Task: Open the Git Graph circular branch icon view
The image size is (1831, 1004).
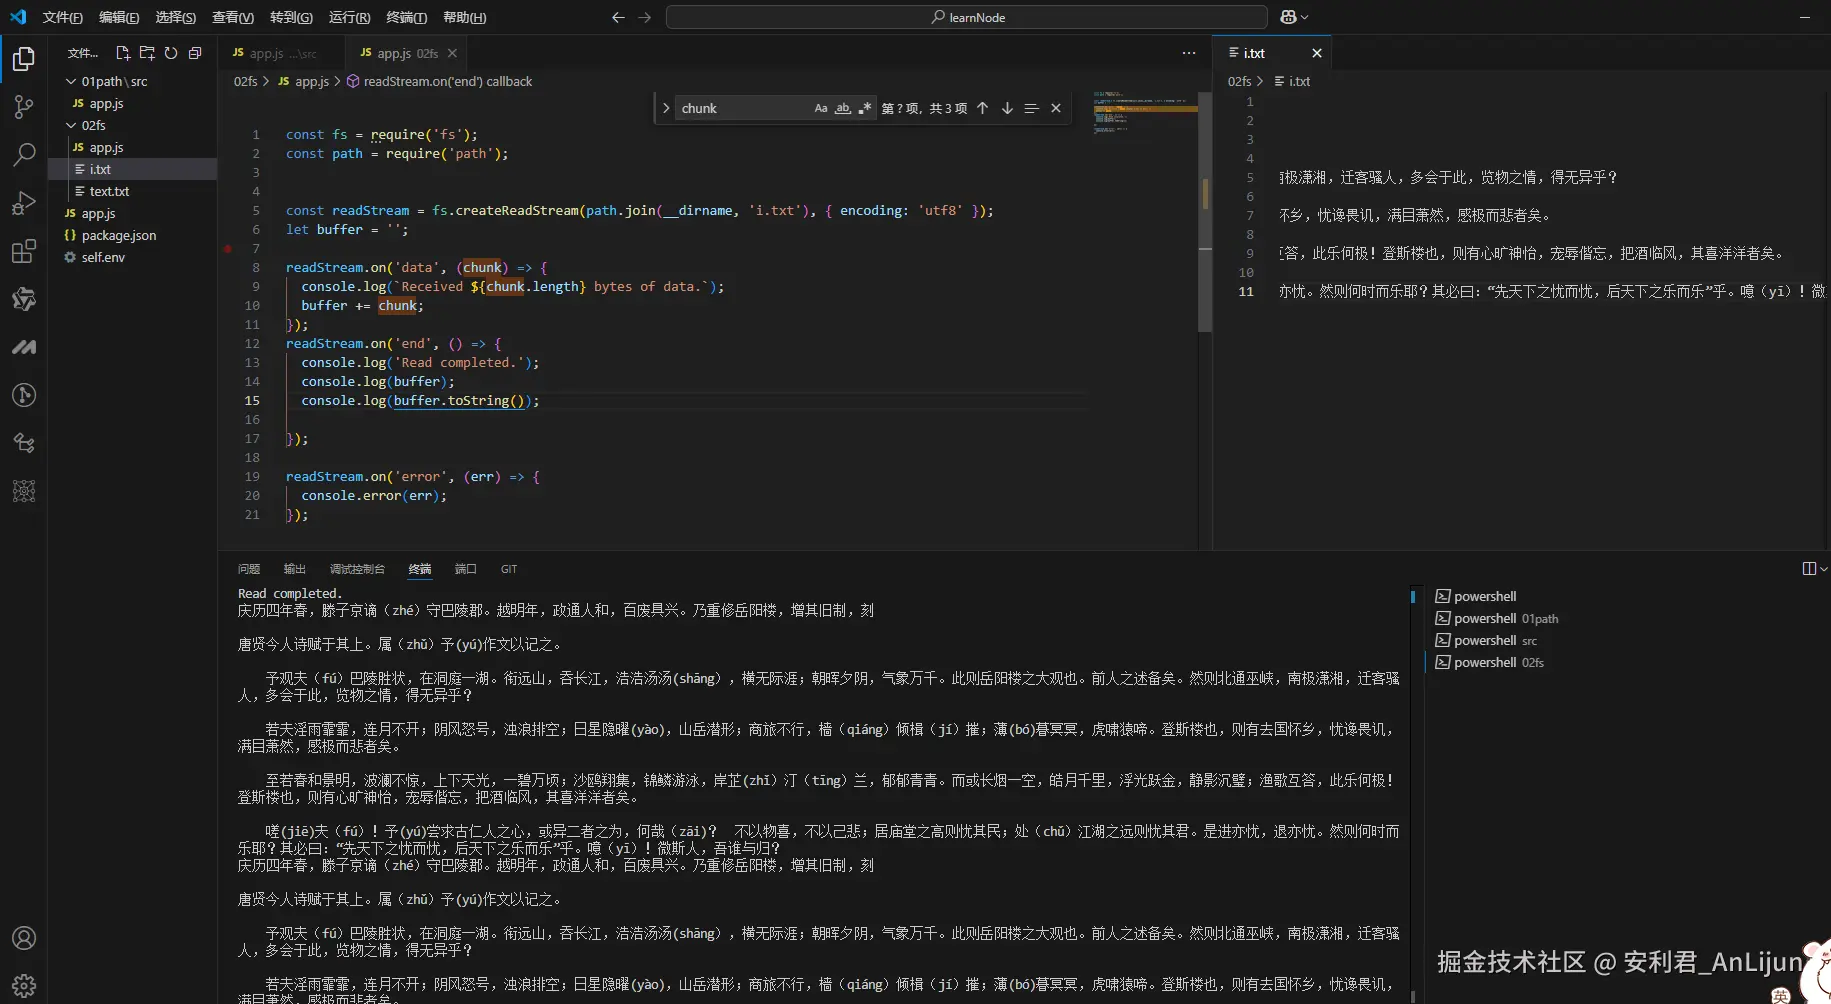Action: pos(24,395)
